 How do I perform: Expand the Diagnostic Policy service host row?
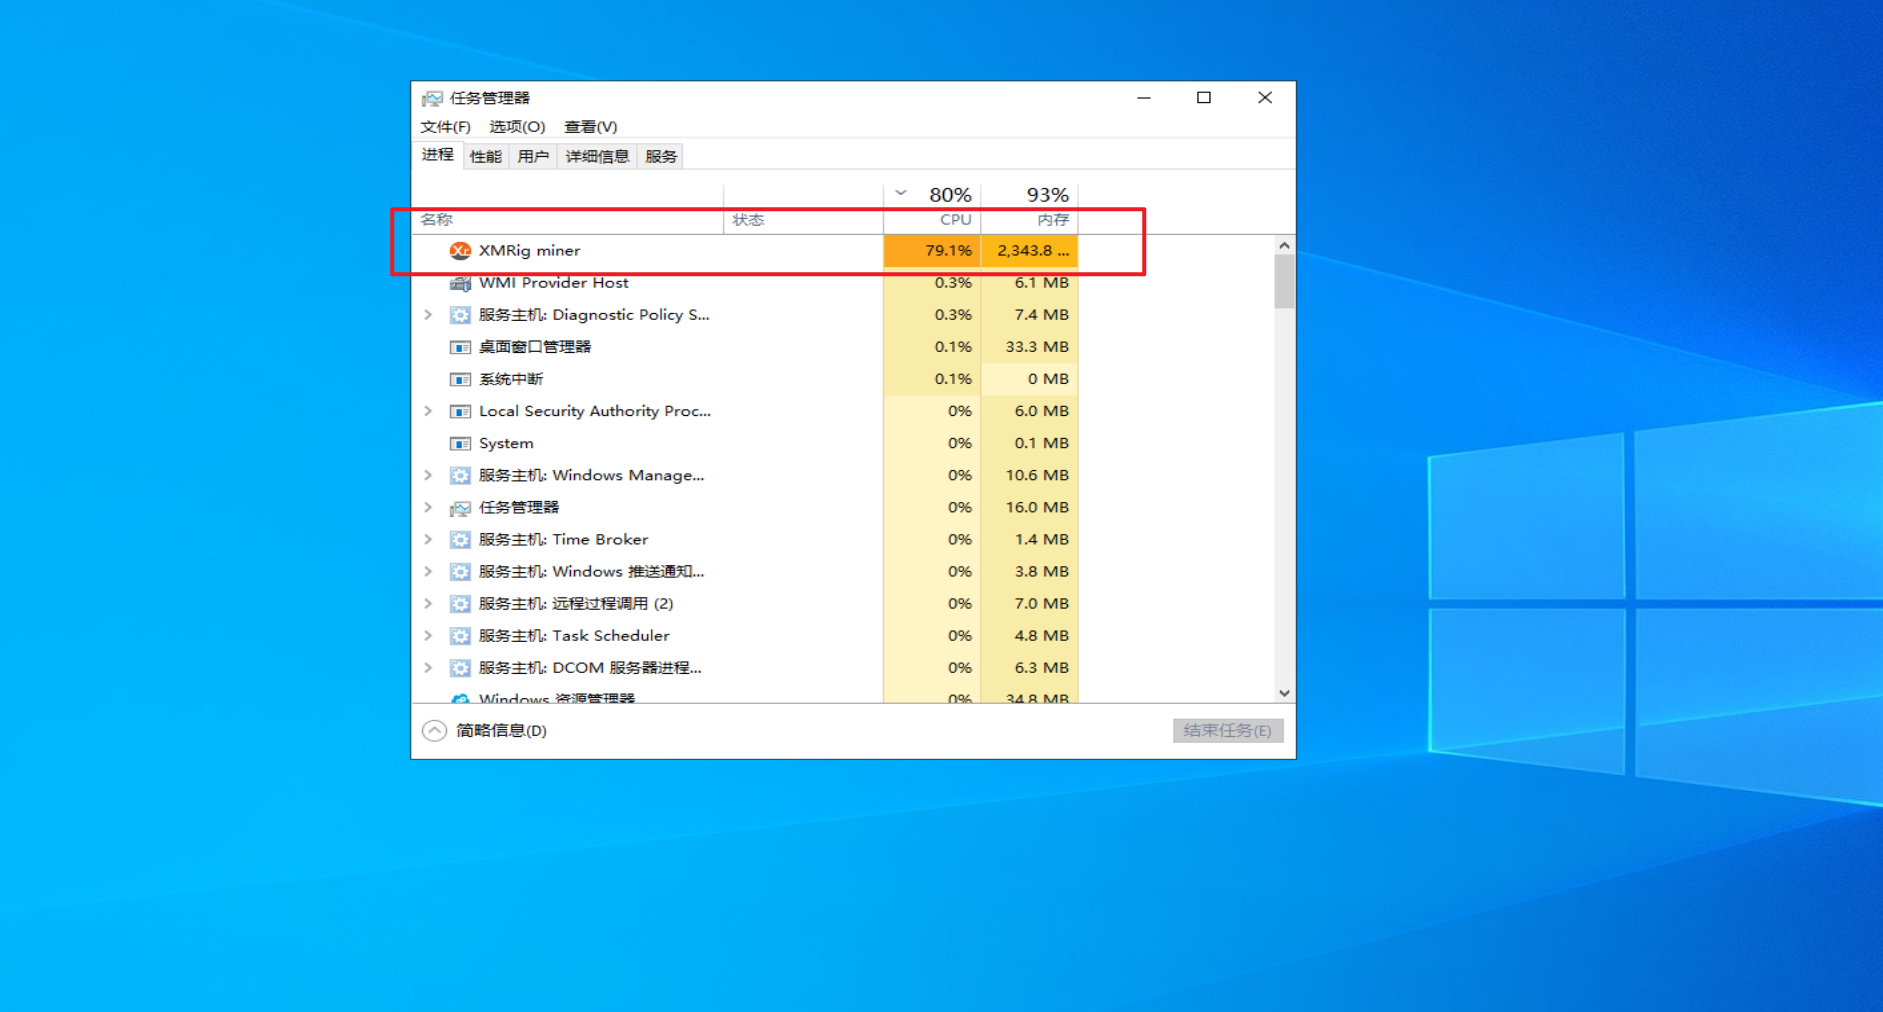tap(428, 315)
